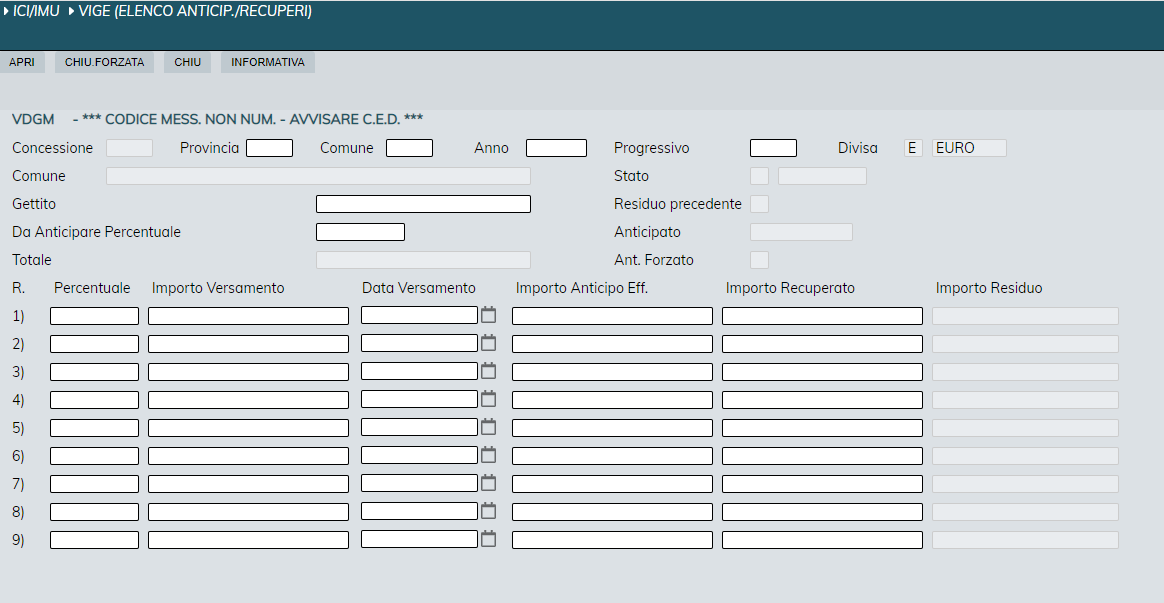Open the calendar picker for row 6
Viewport: 1164px width, 603px height.
488,455
